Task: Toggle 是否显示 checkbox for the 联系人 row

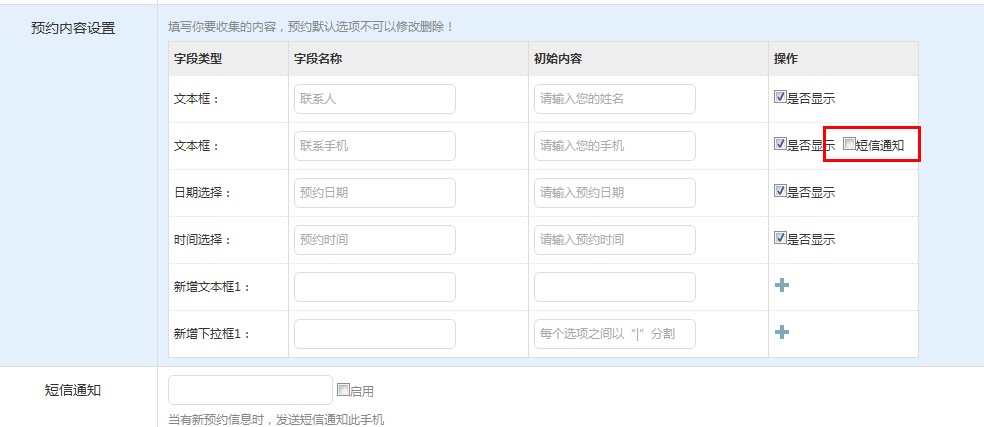Action: [780, 98]
